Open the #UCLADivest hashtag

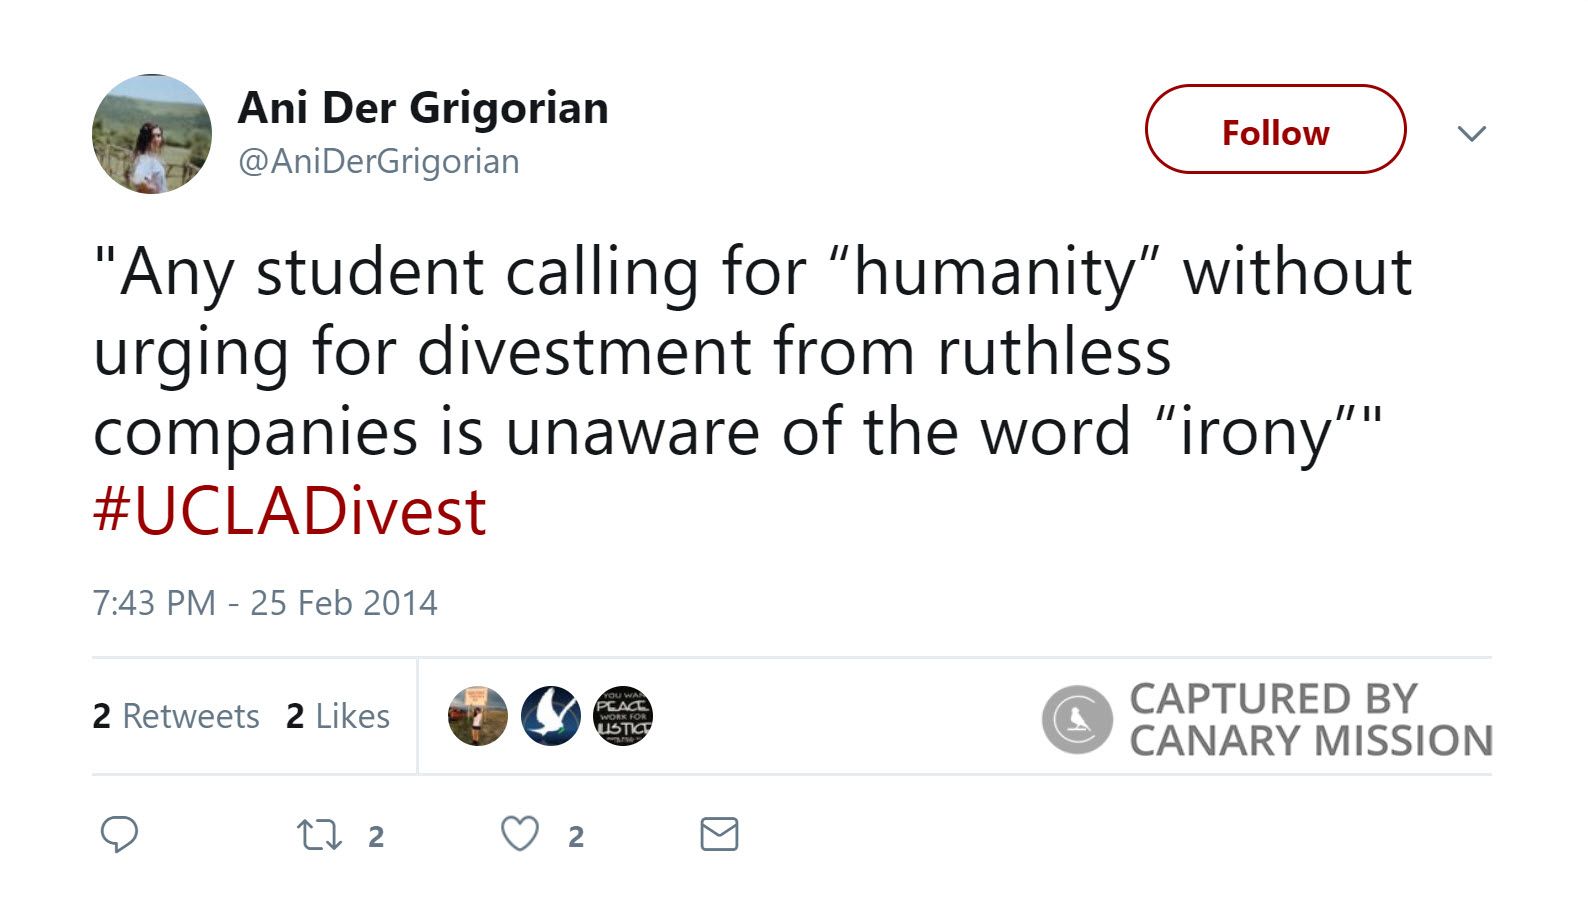coord(290,511)
